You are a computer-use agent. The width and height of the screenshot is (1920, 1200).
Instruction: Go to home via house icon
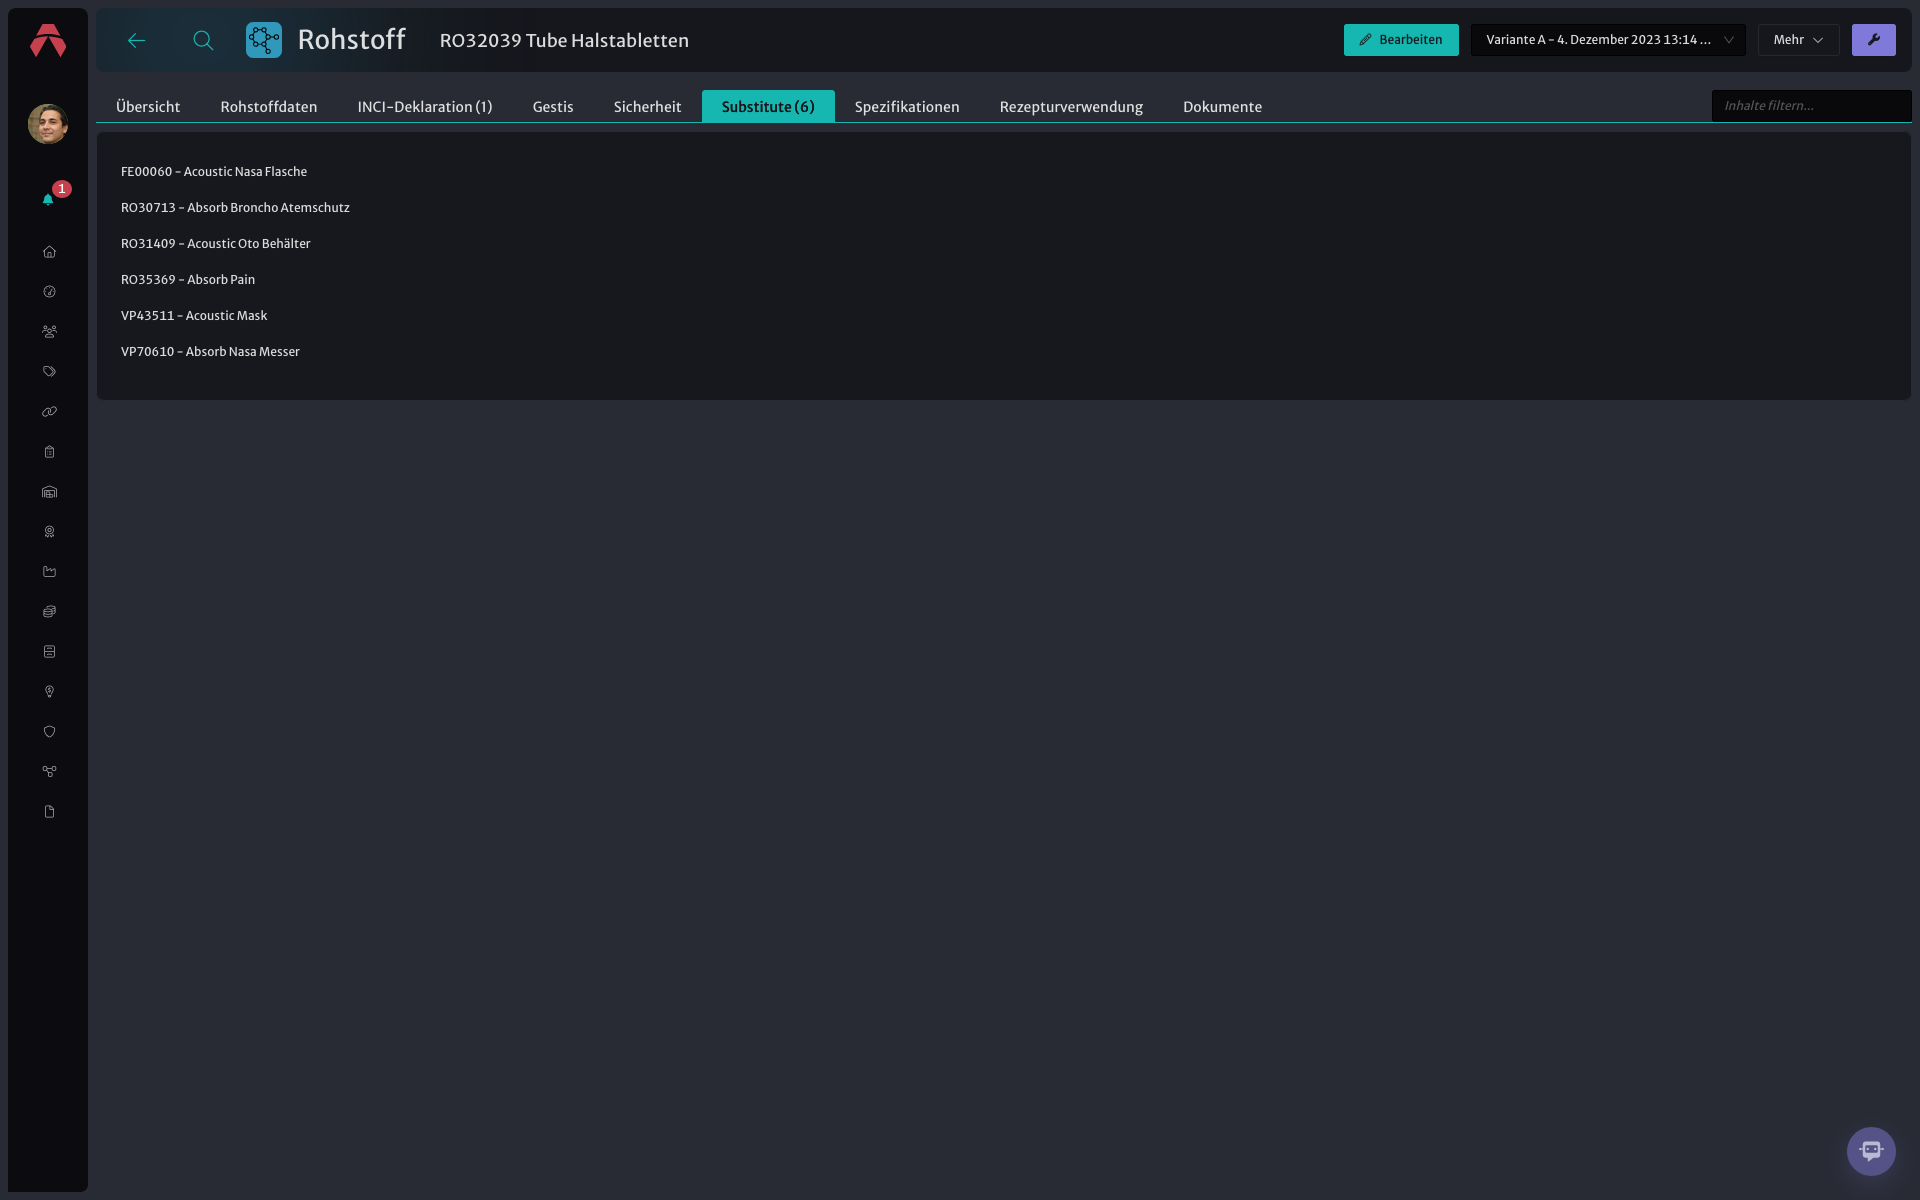(x=49, y=252)
